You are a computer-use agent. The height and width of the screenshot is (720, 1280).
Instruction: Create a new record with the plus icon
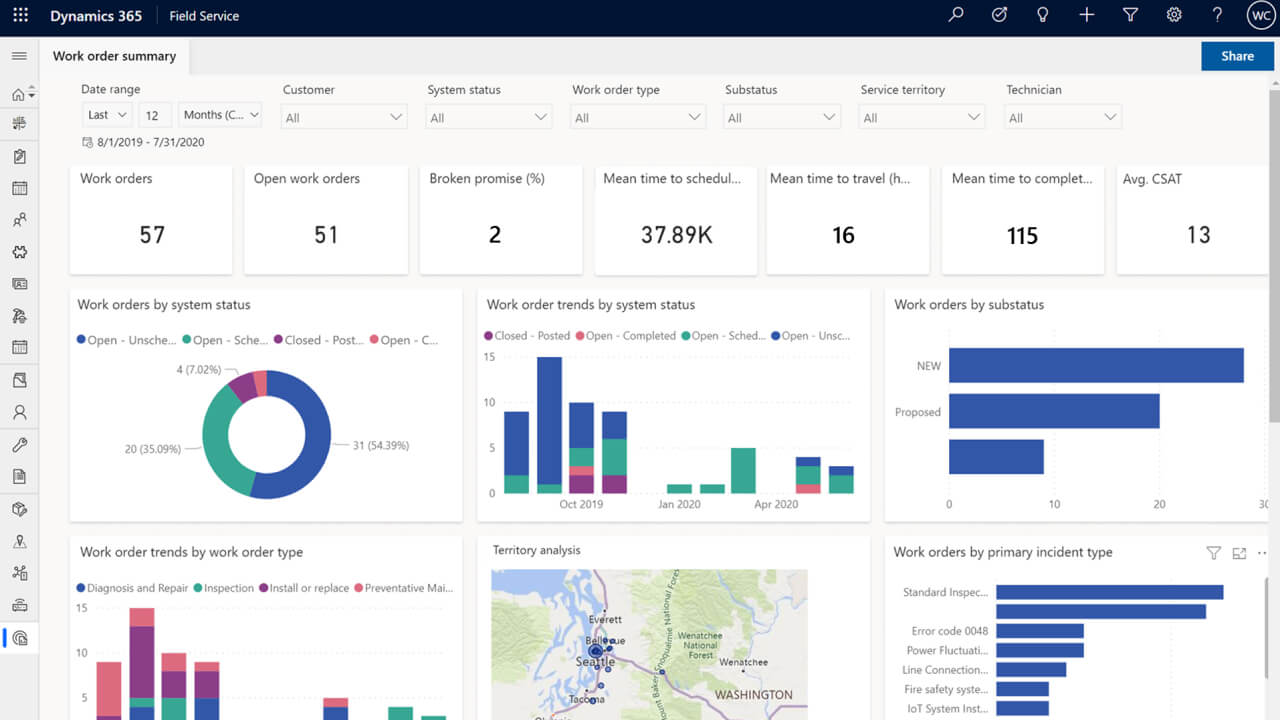(1086, 15)
